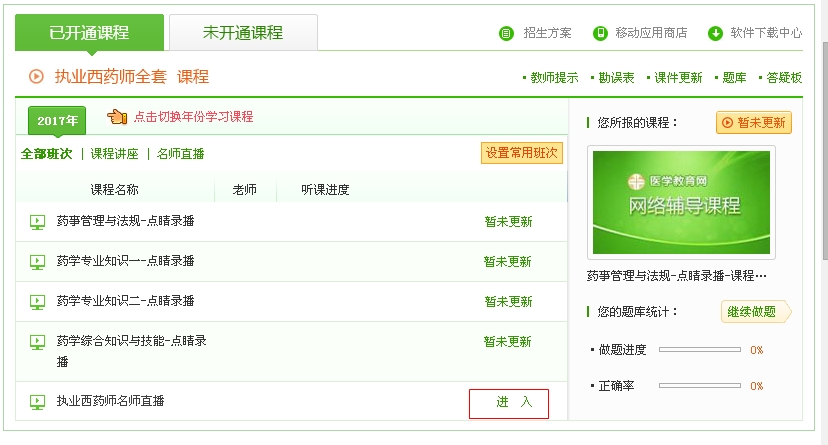Click the 招生方案 document icon

click(506, 33)
